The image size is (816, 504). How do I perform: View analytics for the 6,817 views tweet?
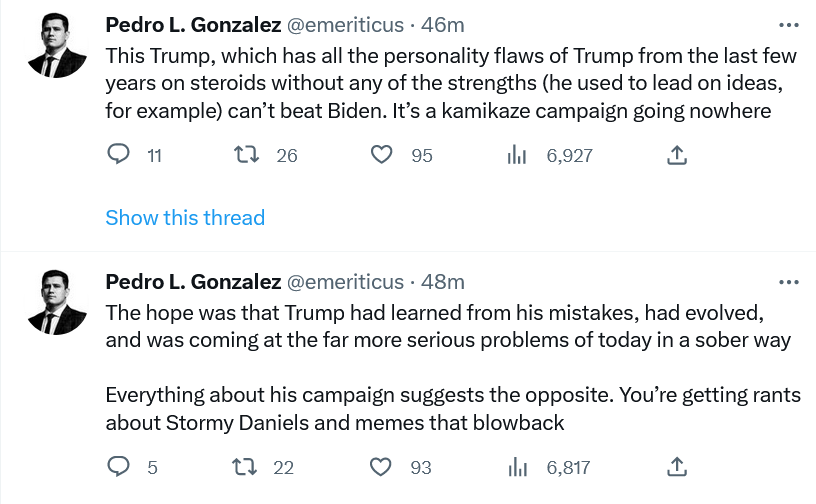pos(517,467)
